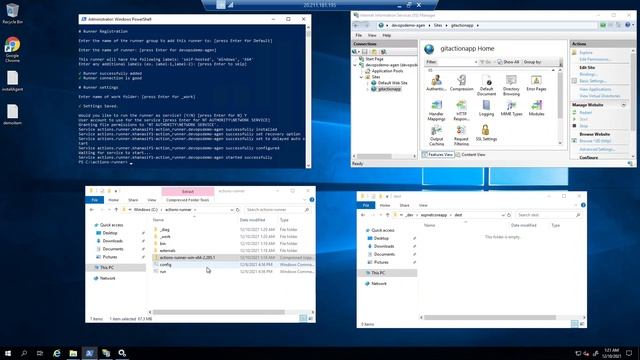Select the config file in actions-runner

[232, 265]
